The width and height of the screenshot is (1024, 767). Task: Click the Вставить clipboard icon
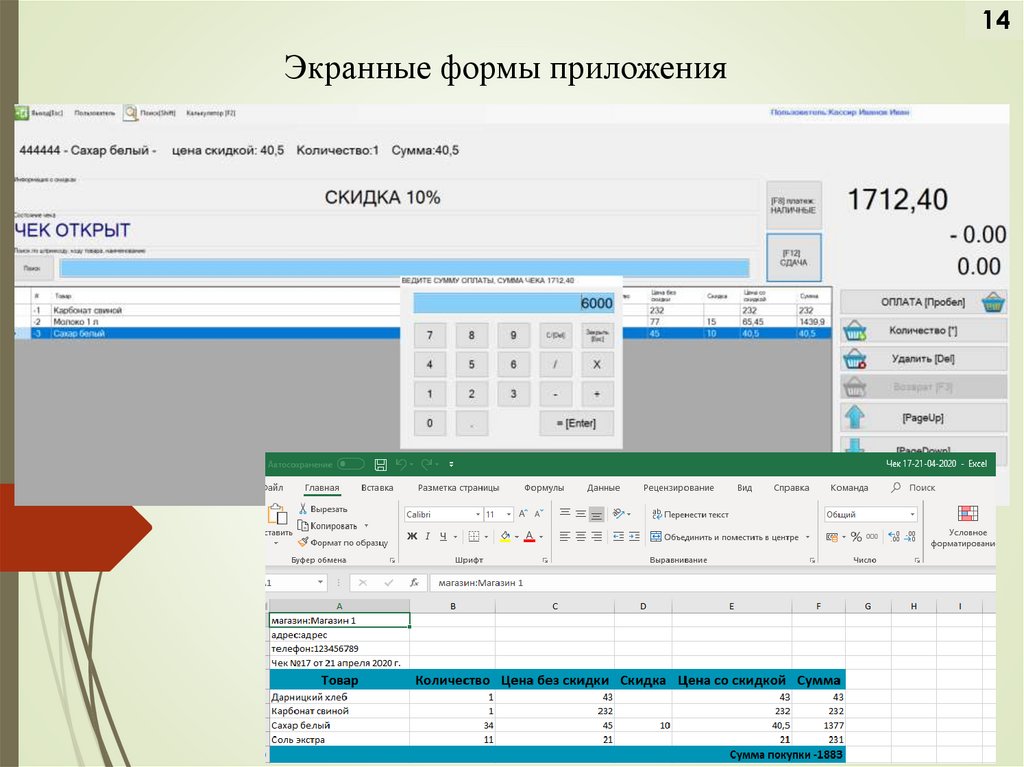[278, 515]
